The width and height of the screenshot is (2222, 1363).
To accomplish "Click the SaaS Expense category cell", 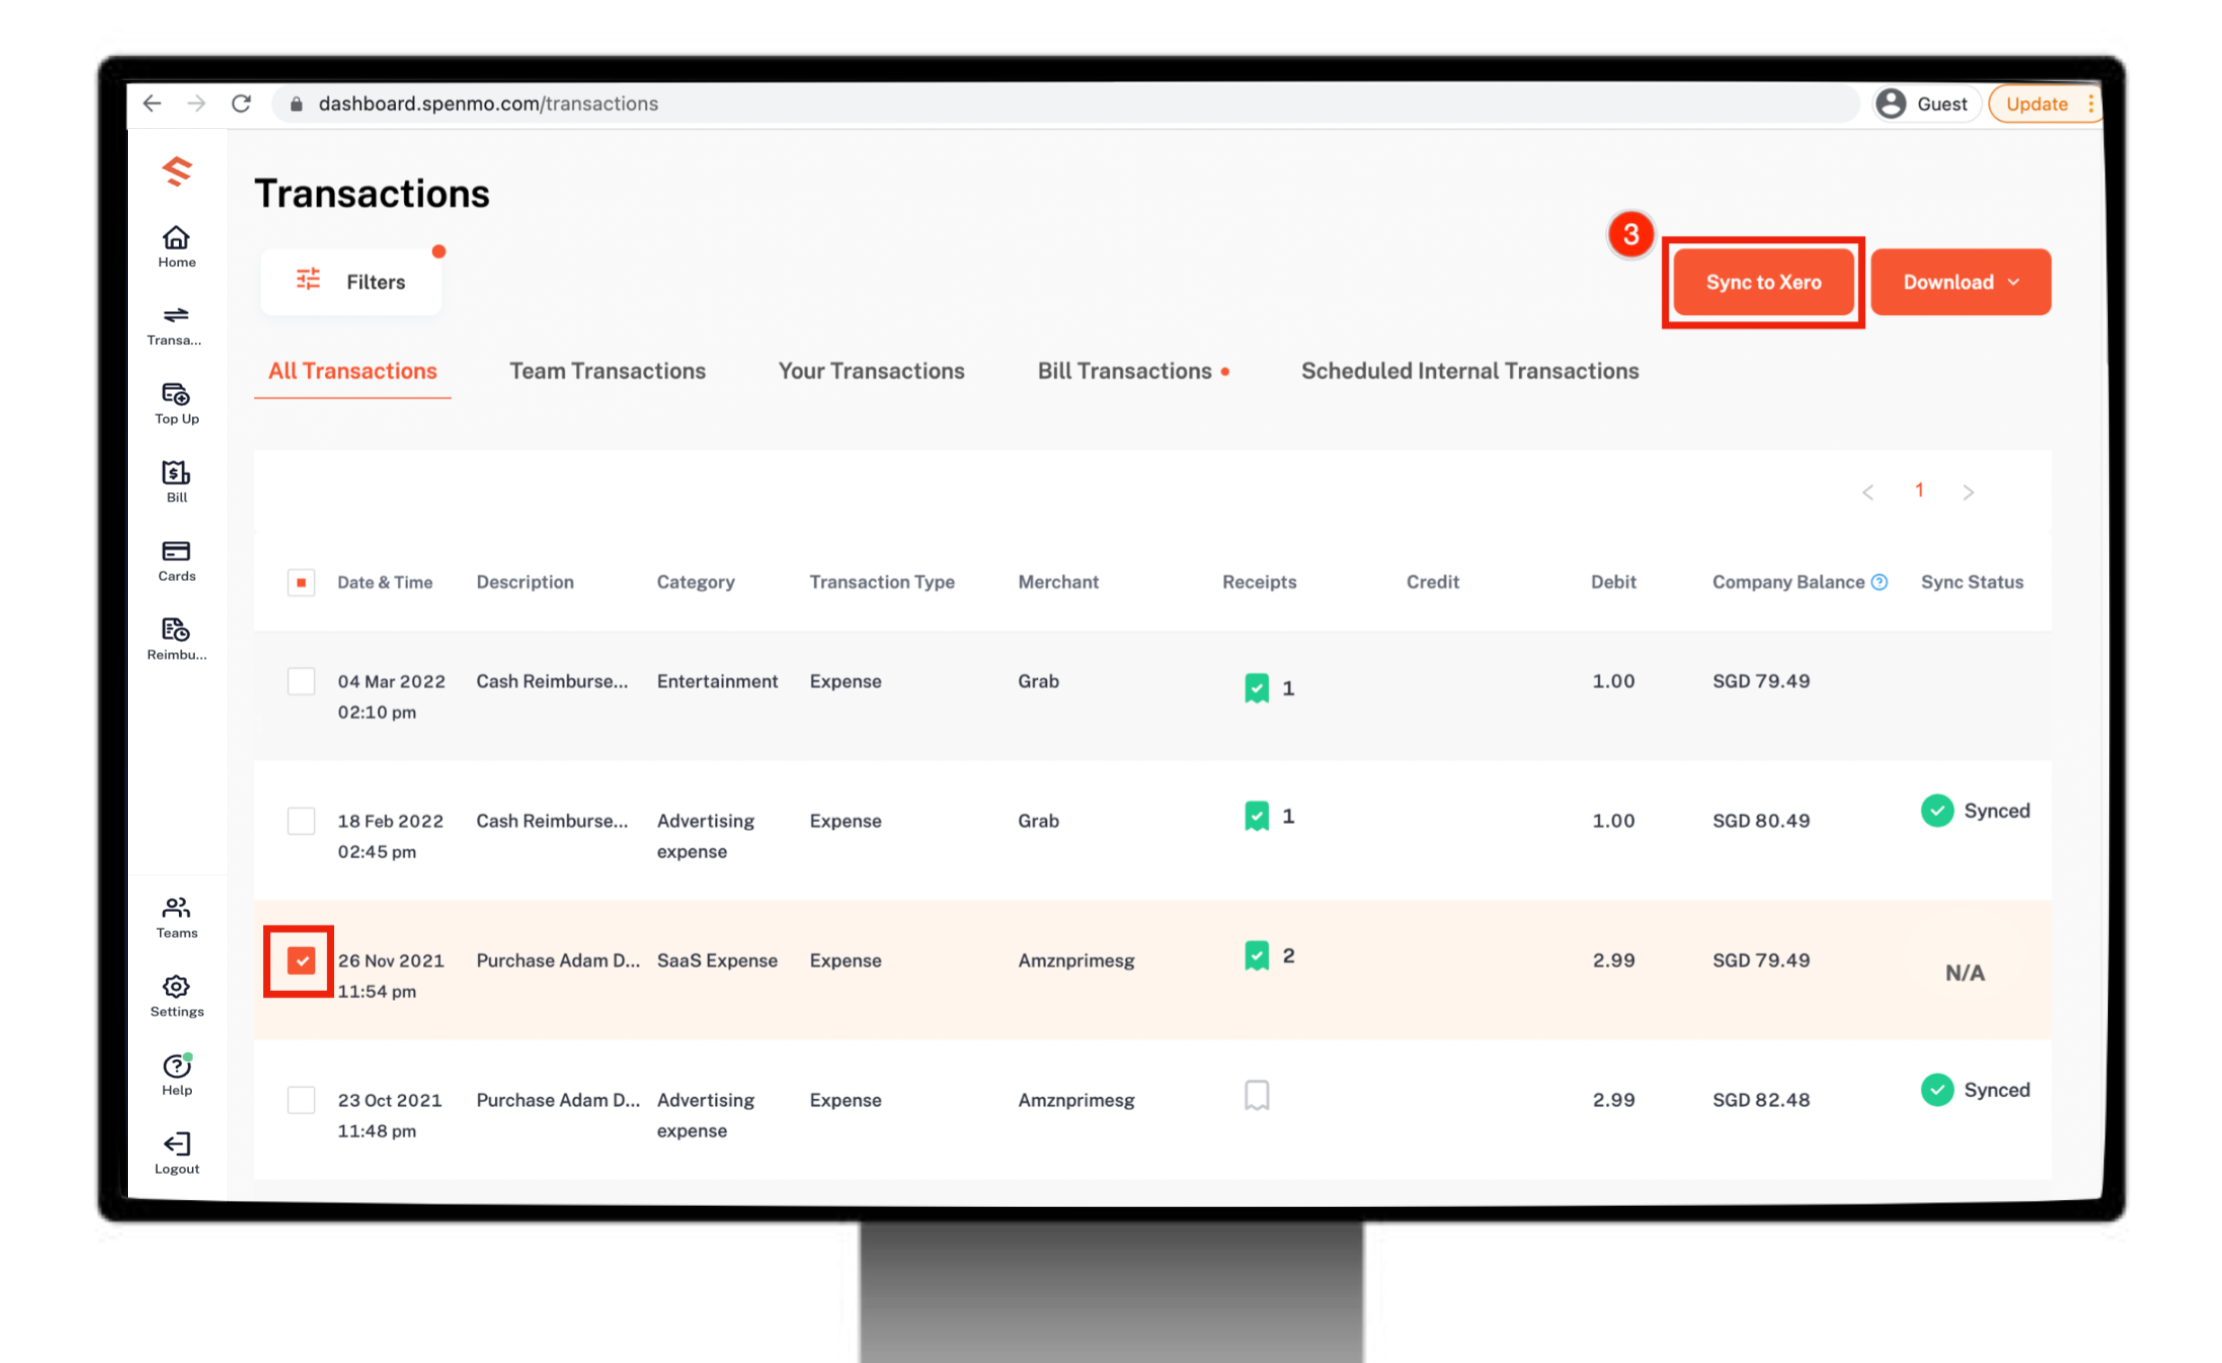I will [717, 960].
